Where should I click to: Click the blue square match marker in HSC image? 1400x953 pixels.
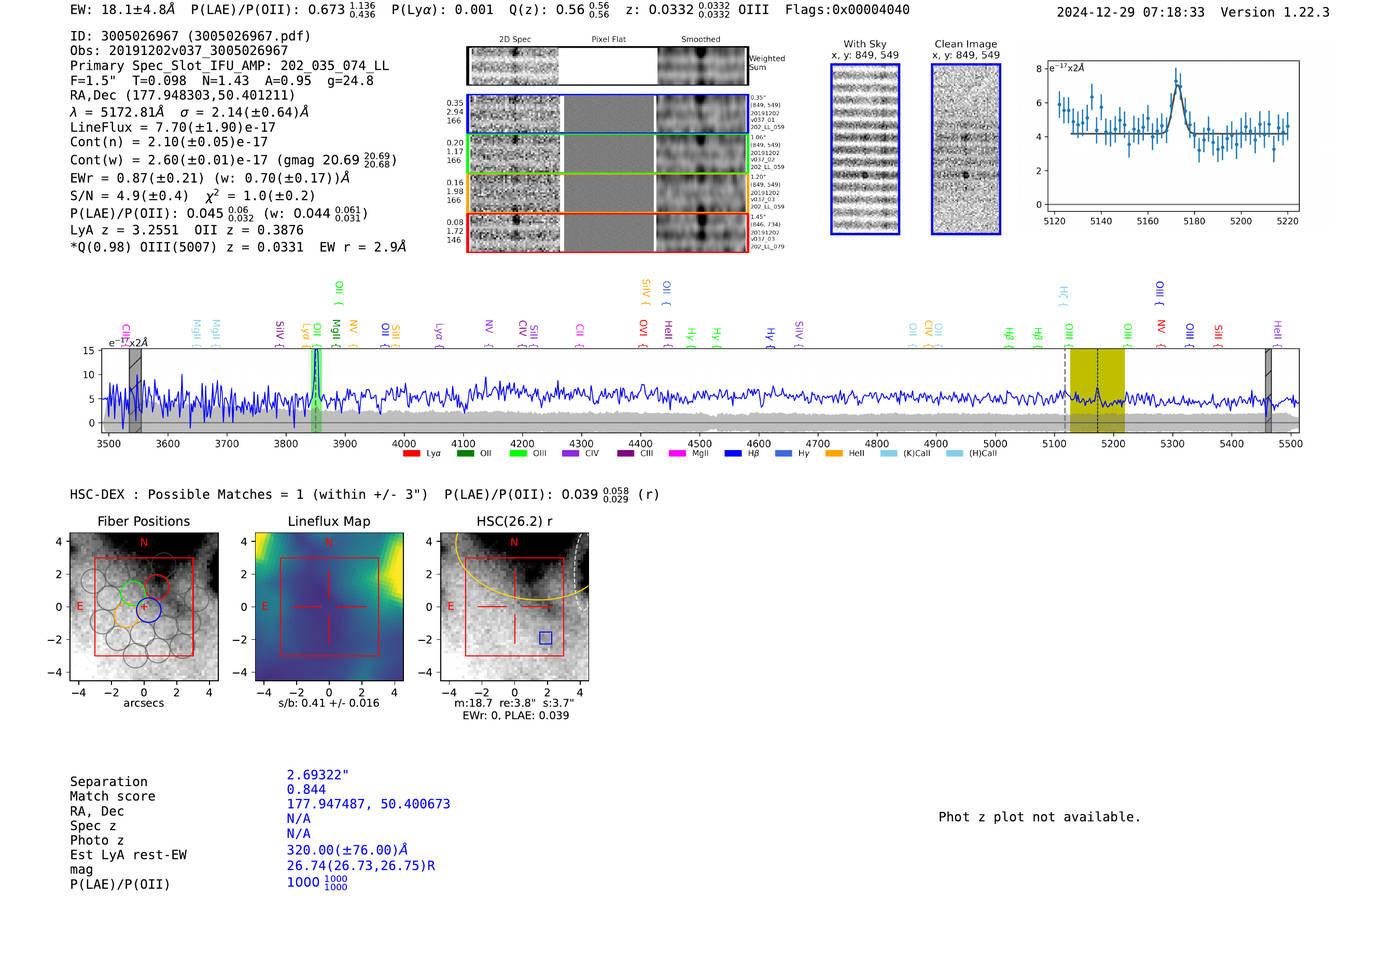545,638
